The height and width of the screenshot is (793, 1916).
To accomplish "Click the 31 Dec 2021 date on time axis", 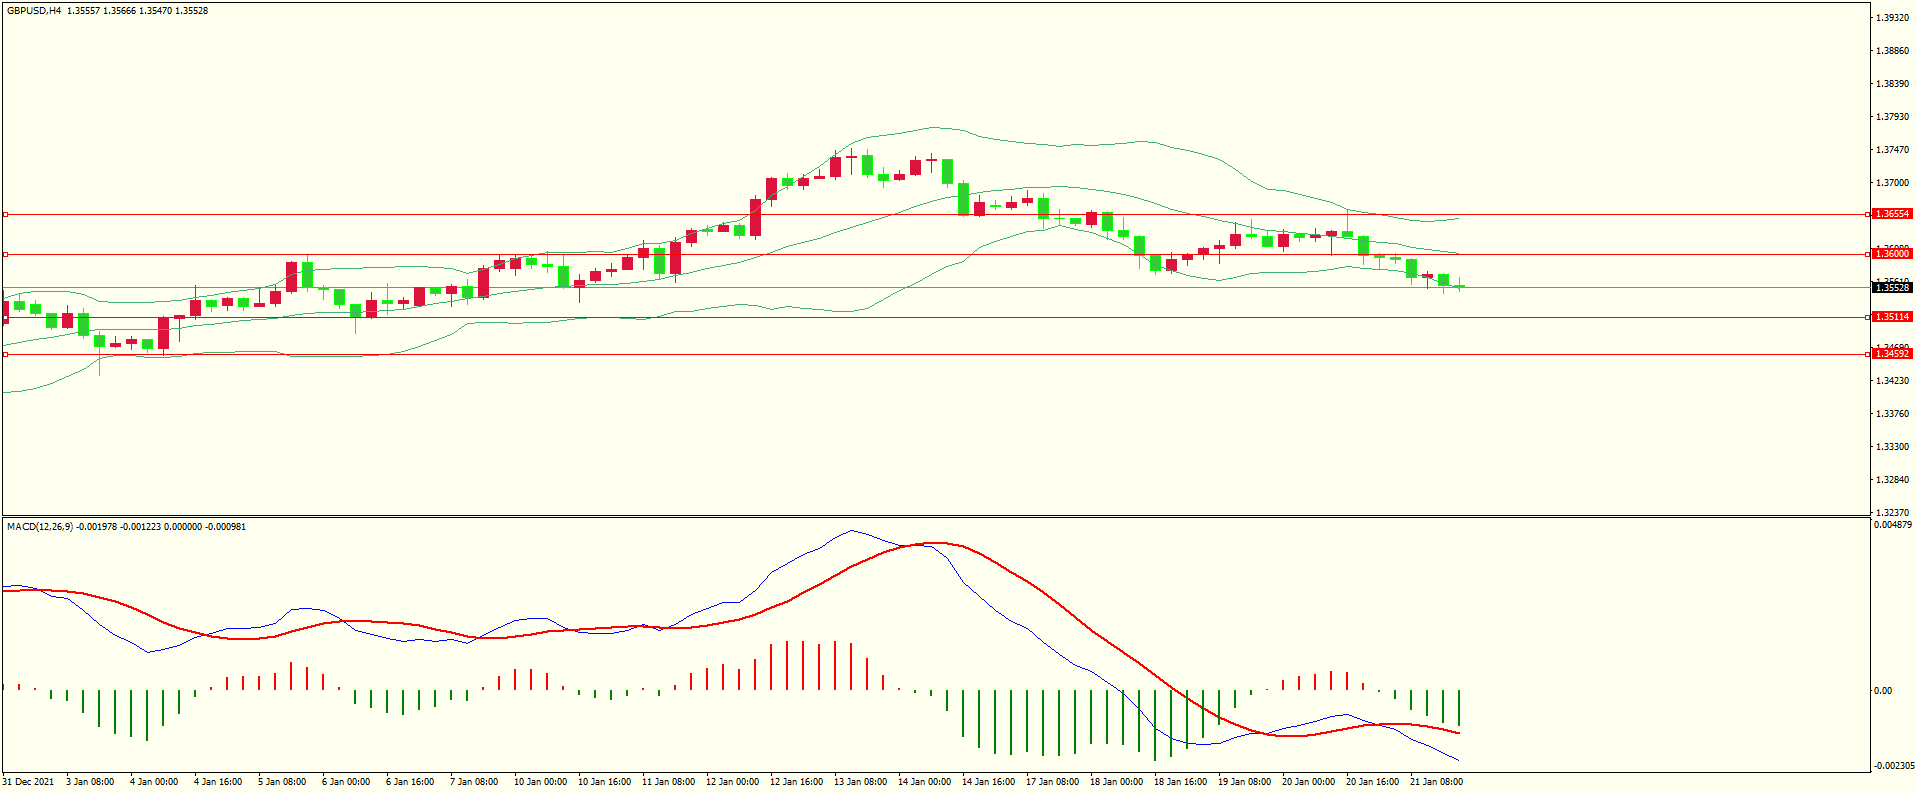I will click(x=28, y=782).
